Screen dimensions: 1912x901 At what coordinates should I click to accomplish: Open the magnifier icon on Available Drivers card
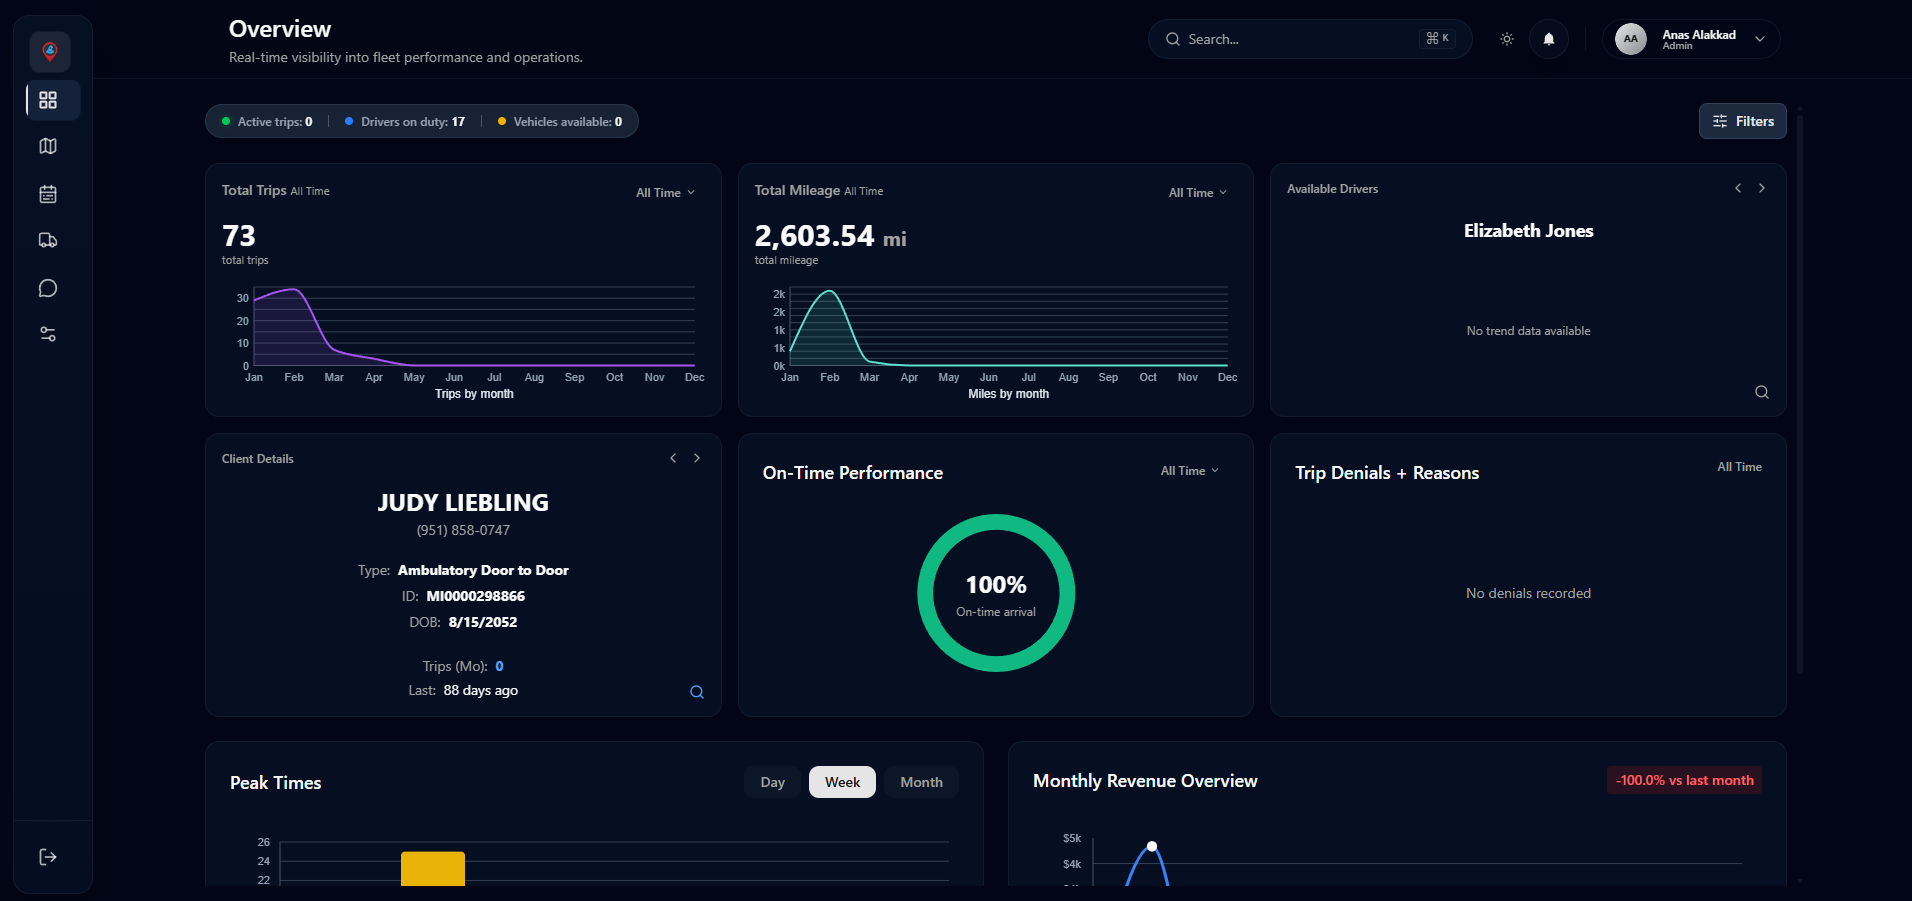pyautogui.click(x=1762, y=392)
